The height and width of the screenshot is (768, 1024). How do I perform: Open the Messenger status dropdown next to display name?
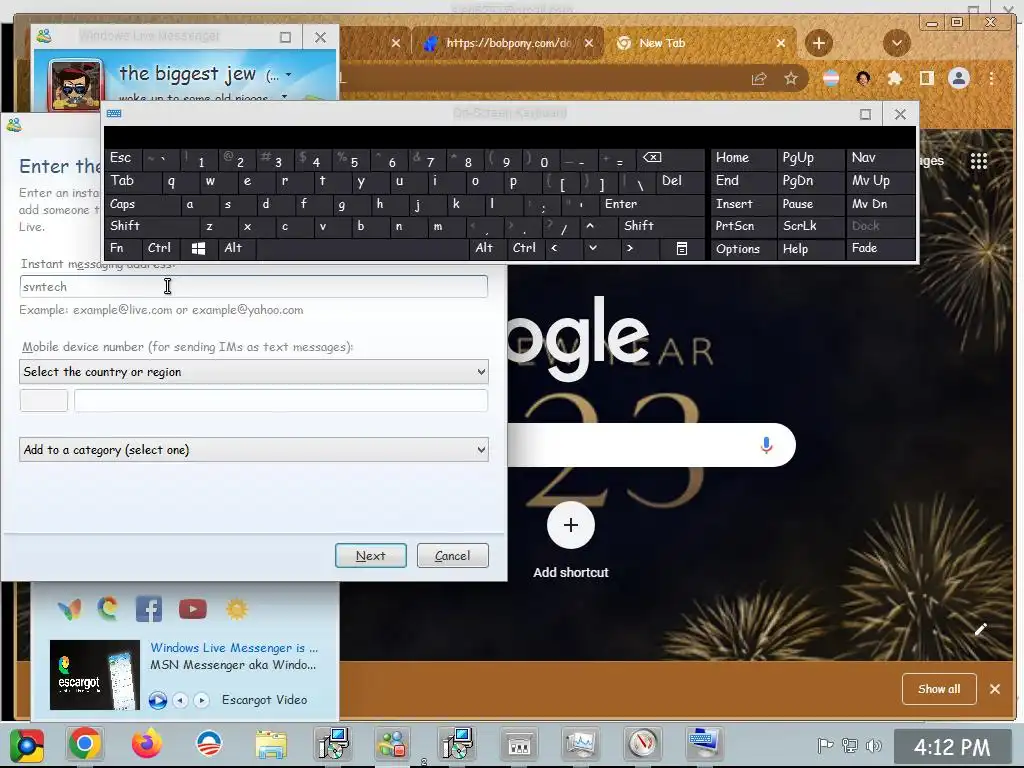[x=288, y=74]
